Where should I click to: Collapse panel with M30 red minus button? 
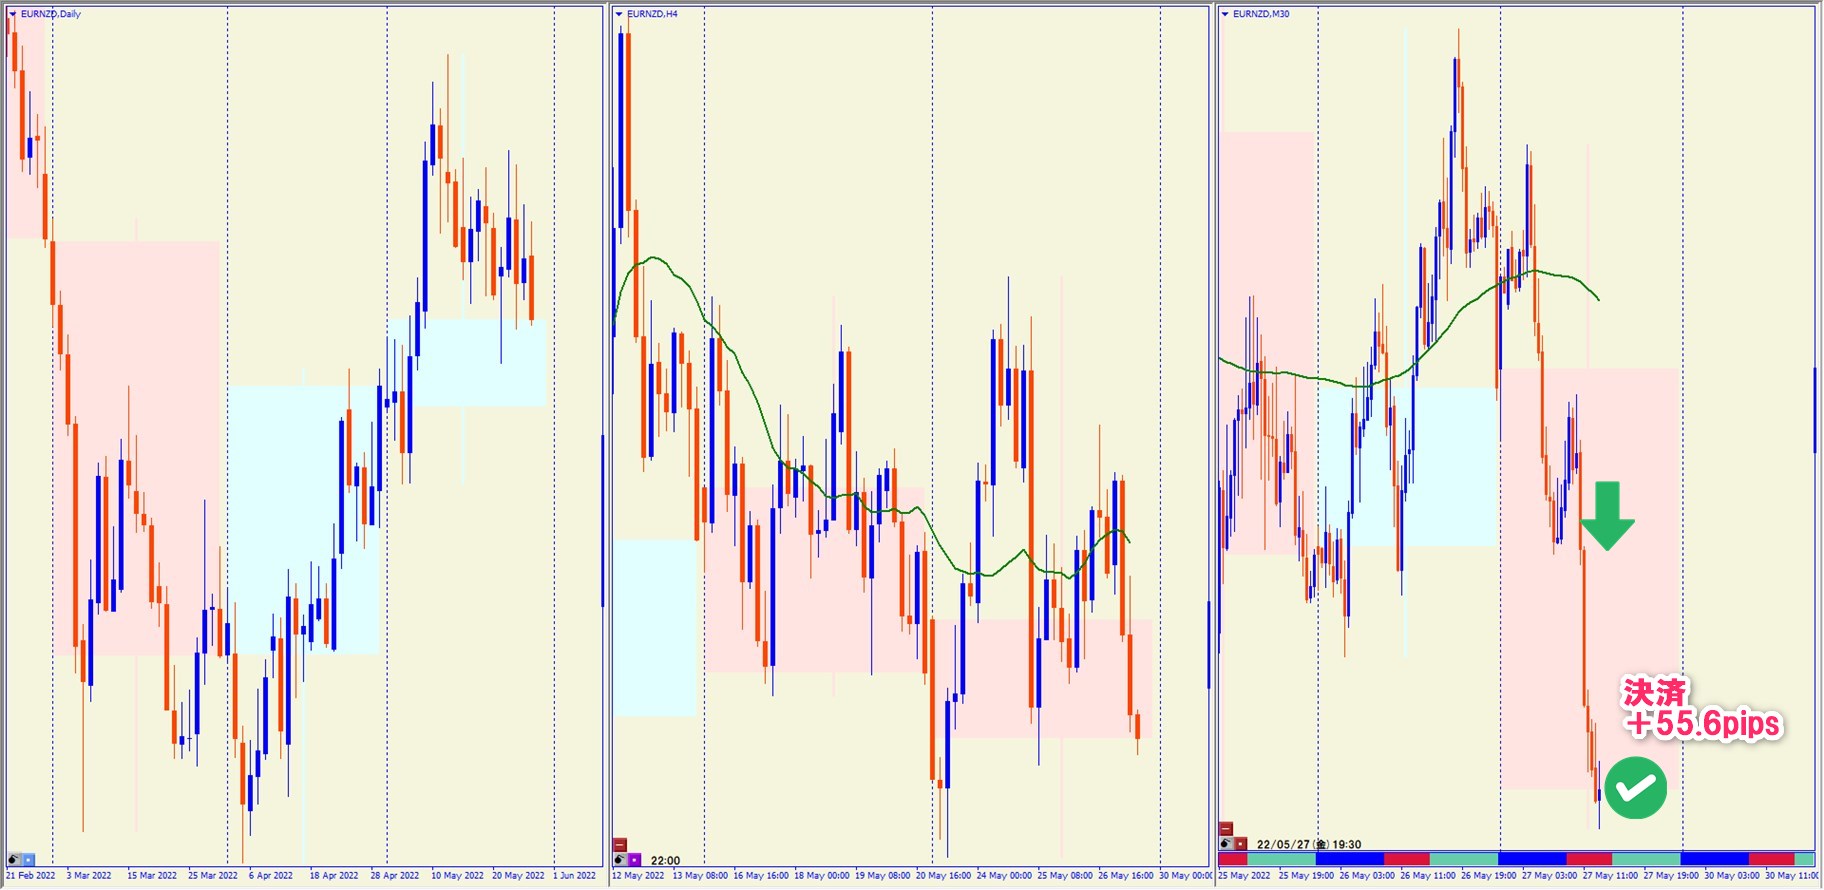1226,829
